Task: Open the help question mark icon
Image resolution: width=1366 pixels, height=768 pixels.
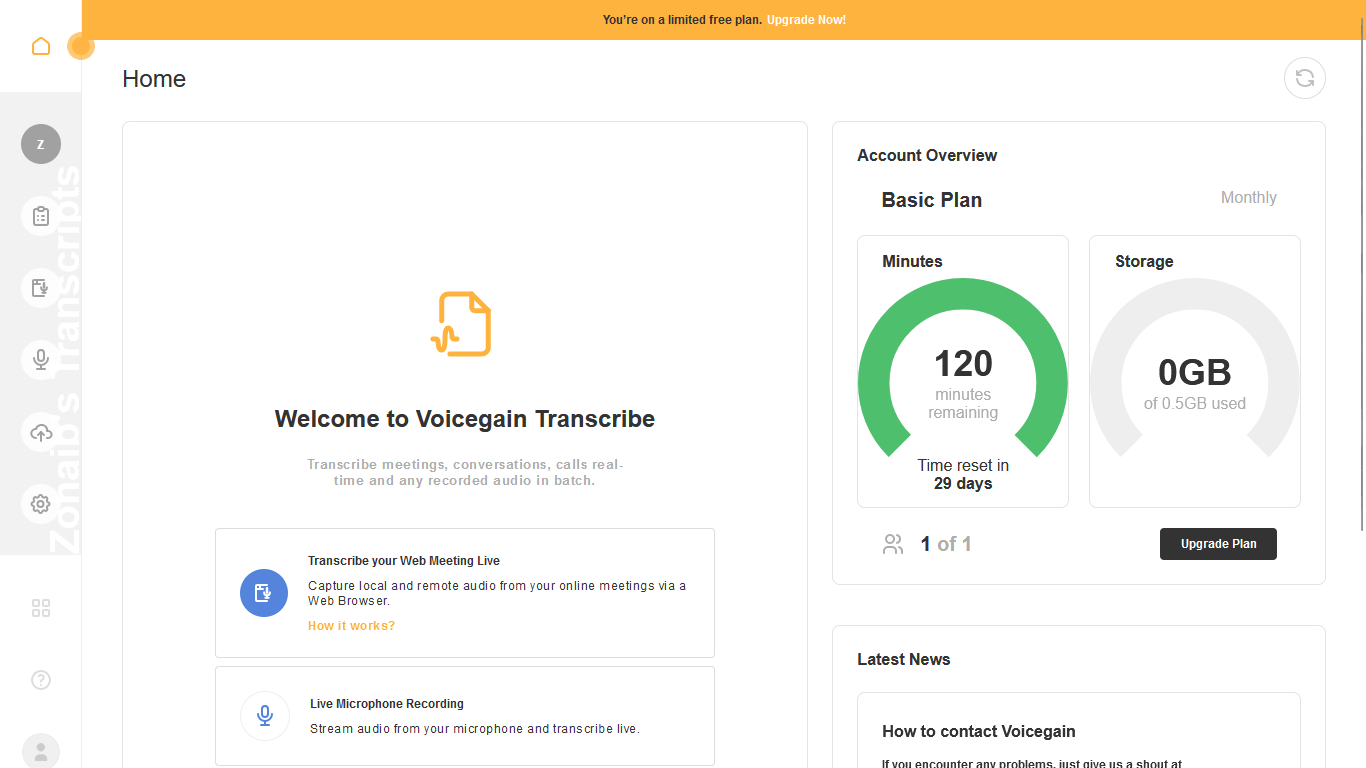Action: point(41,680)
